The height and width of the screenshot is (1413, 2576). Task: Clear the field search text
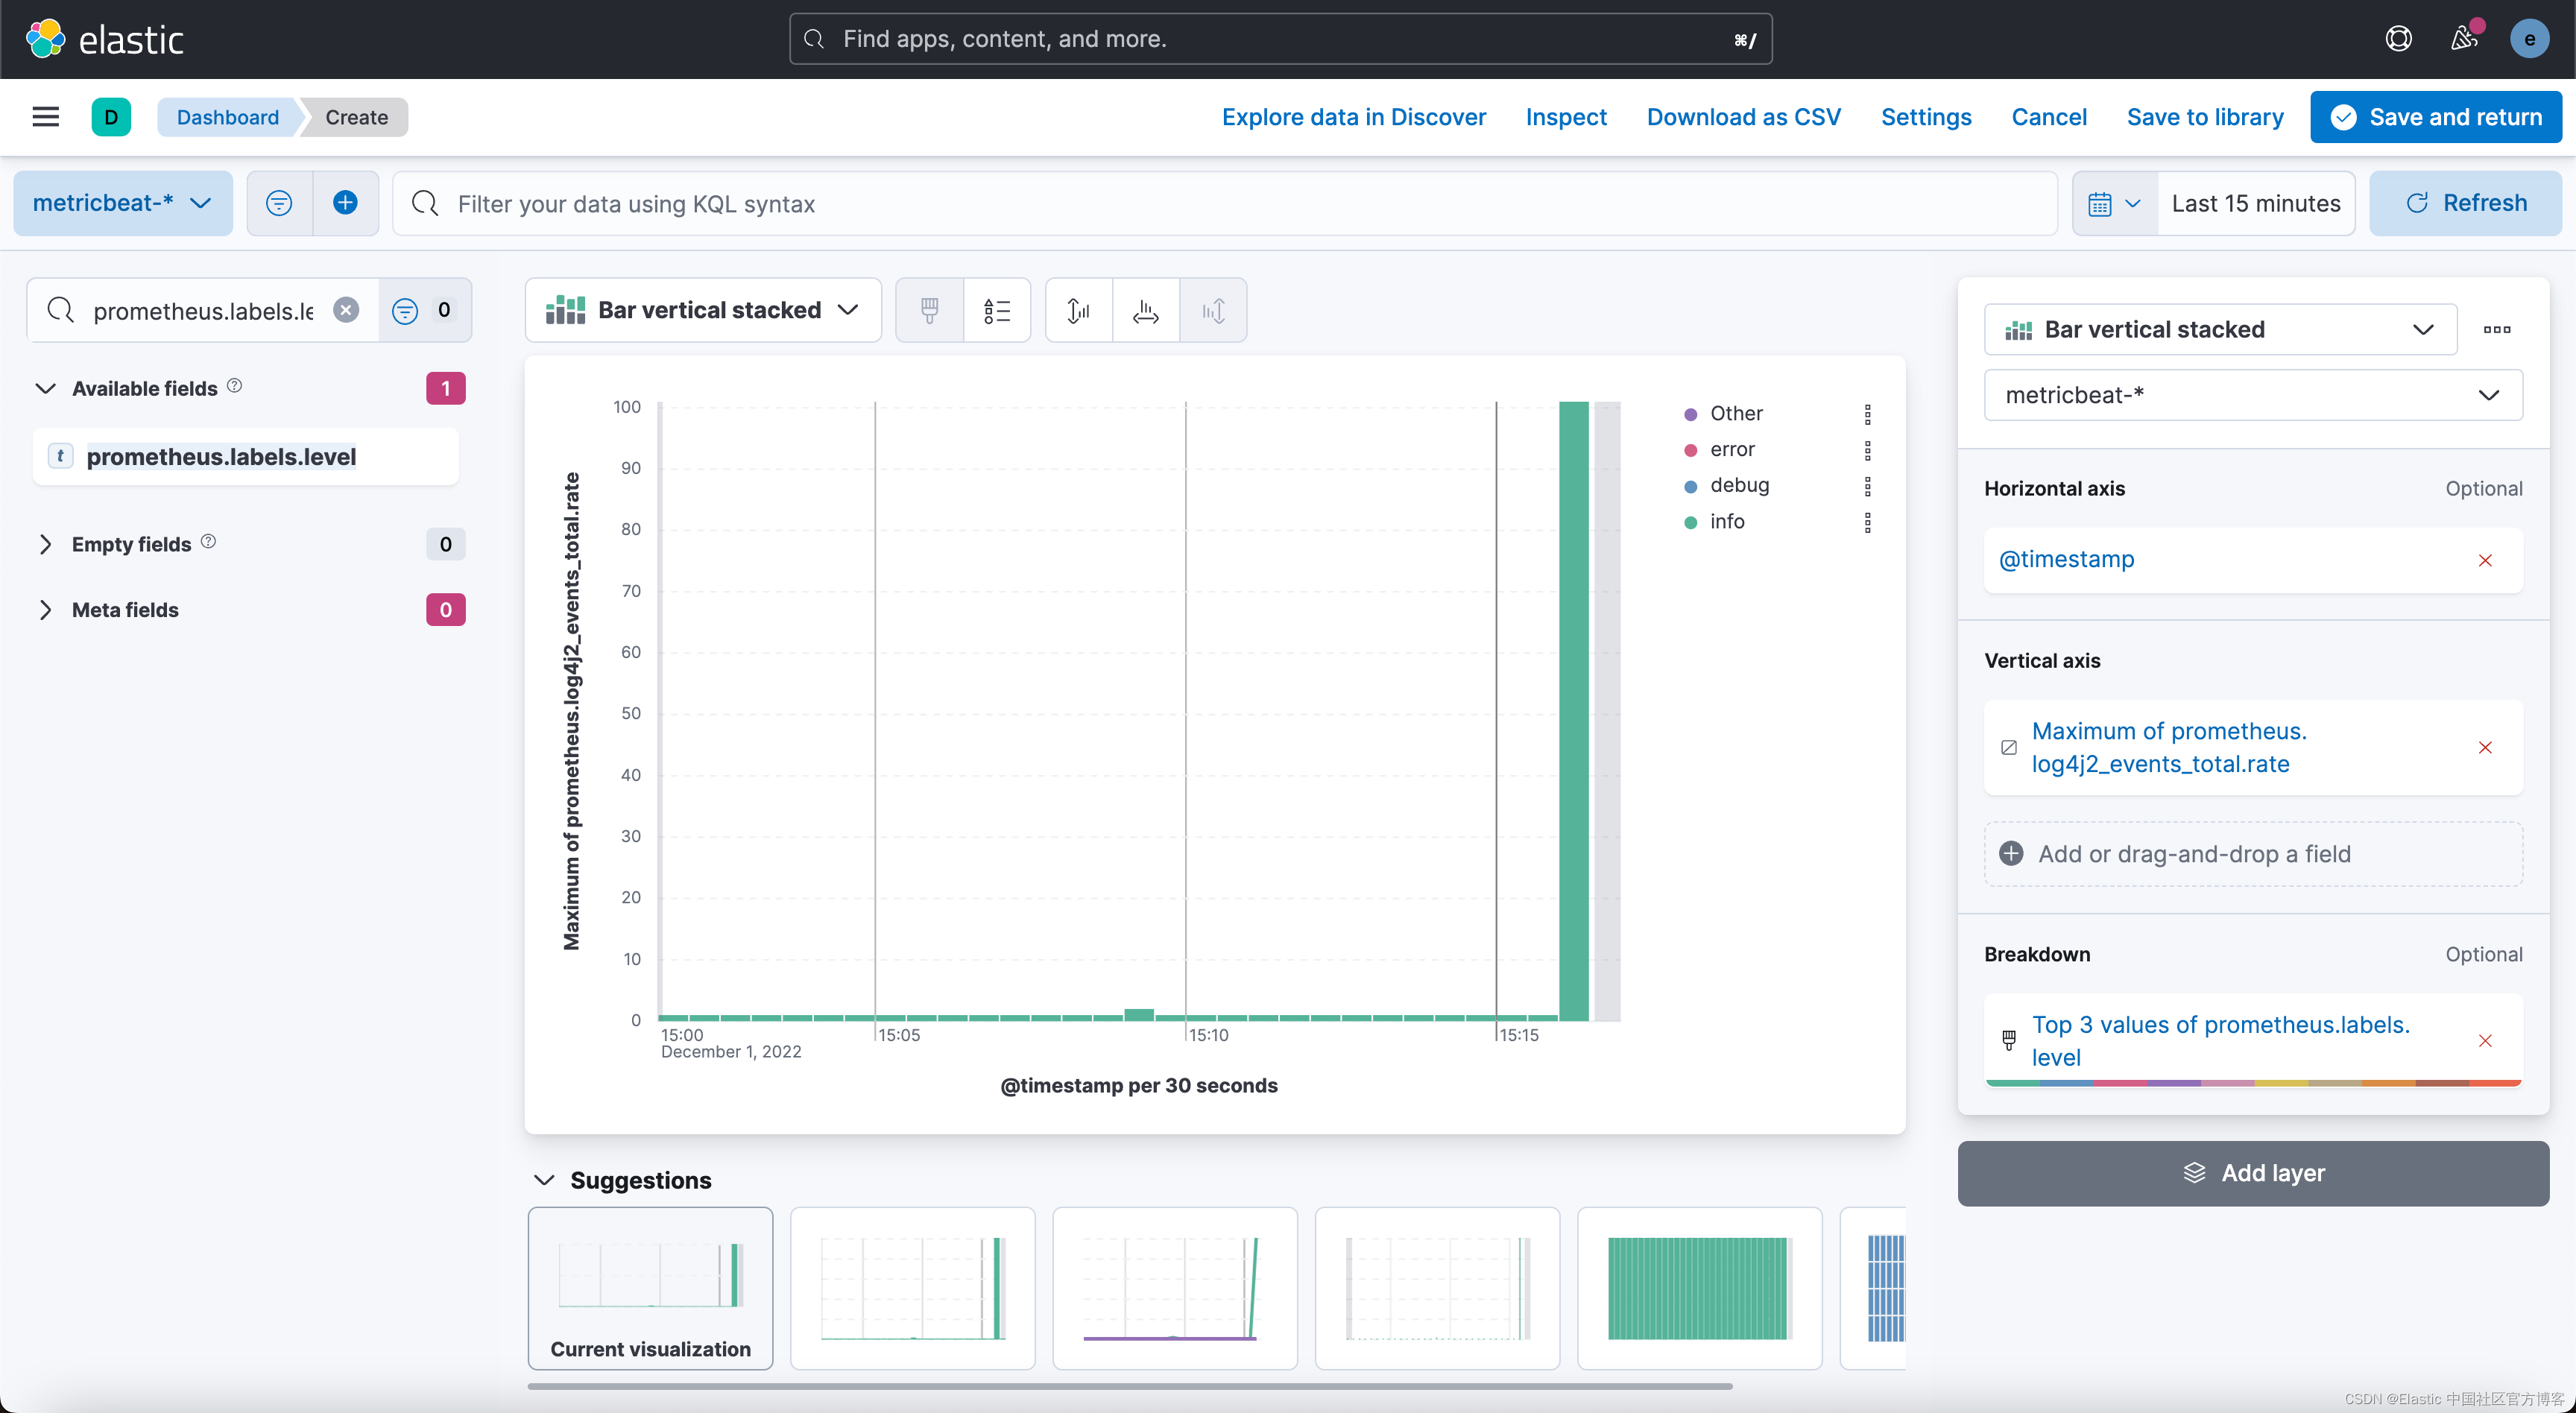[346, 310]
